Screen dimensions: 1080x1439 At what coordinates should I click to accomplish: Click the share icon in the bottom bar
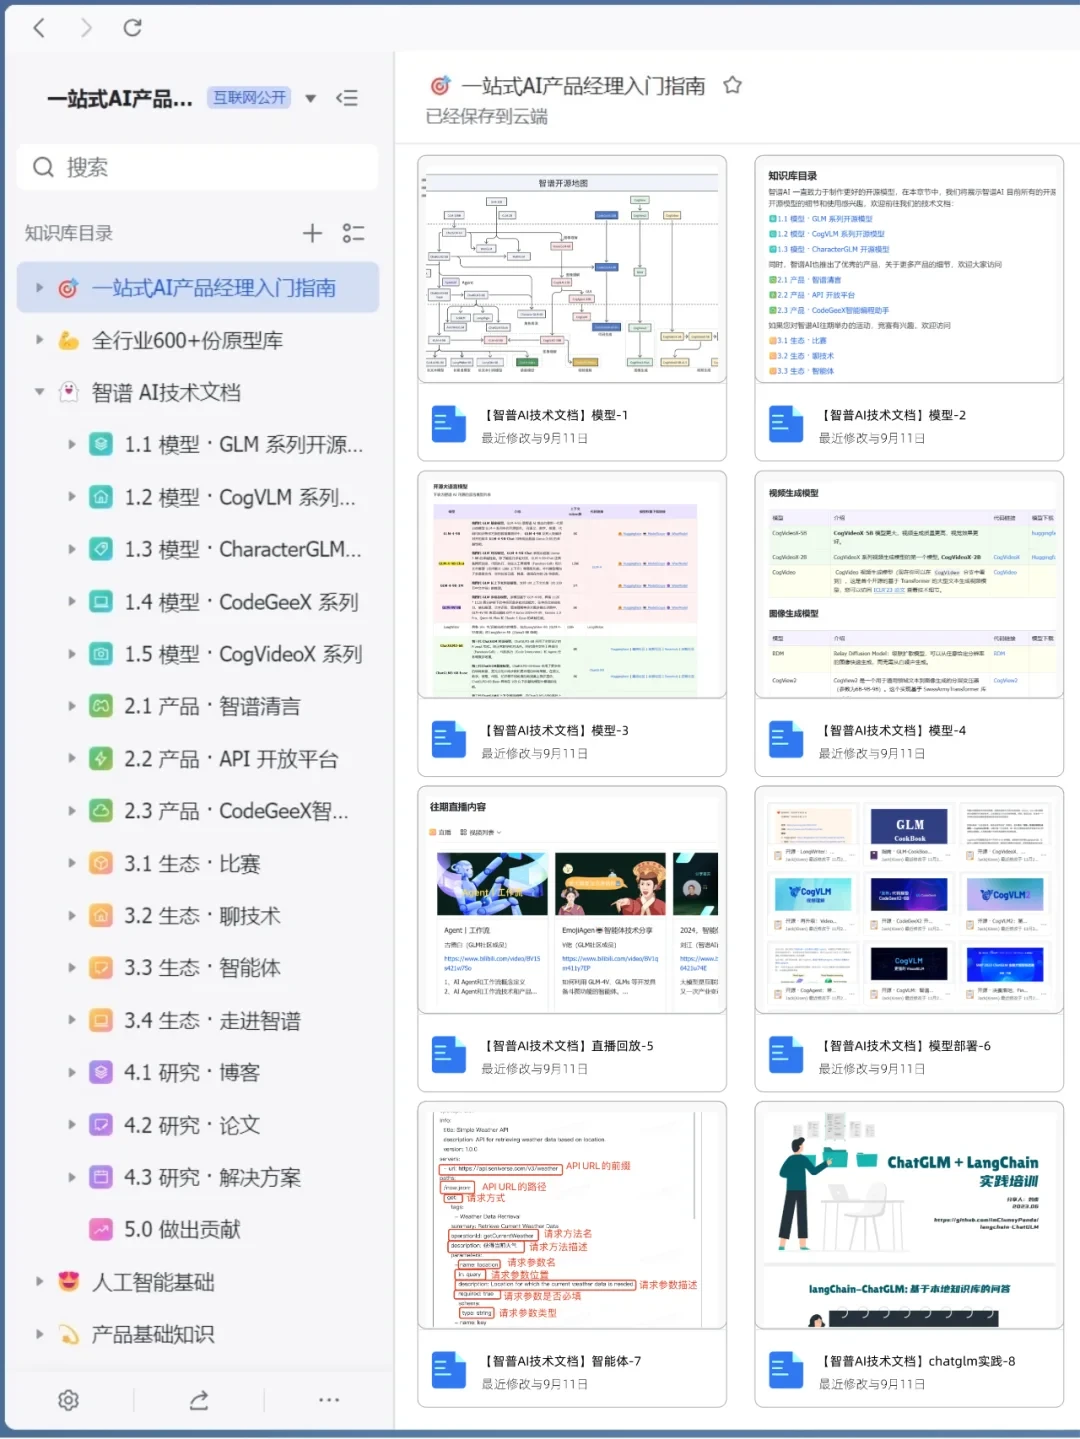pyautogui.click(x=197, y=1400)
